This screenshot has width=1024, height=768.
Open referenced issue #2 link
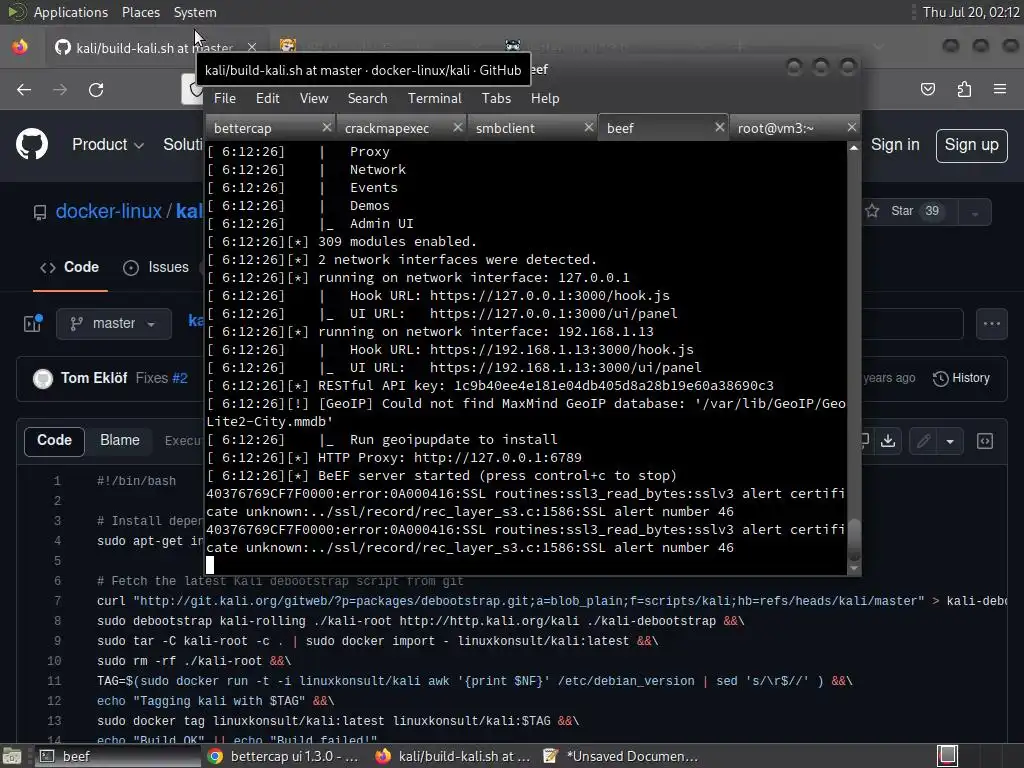point(180,378)
